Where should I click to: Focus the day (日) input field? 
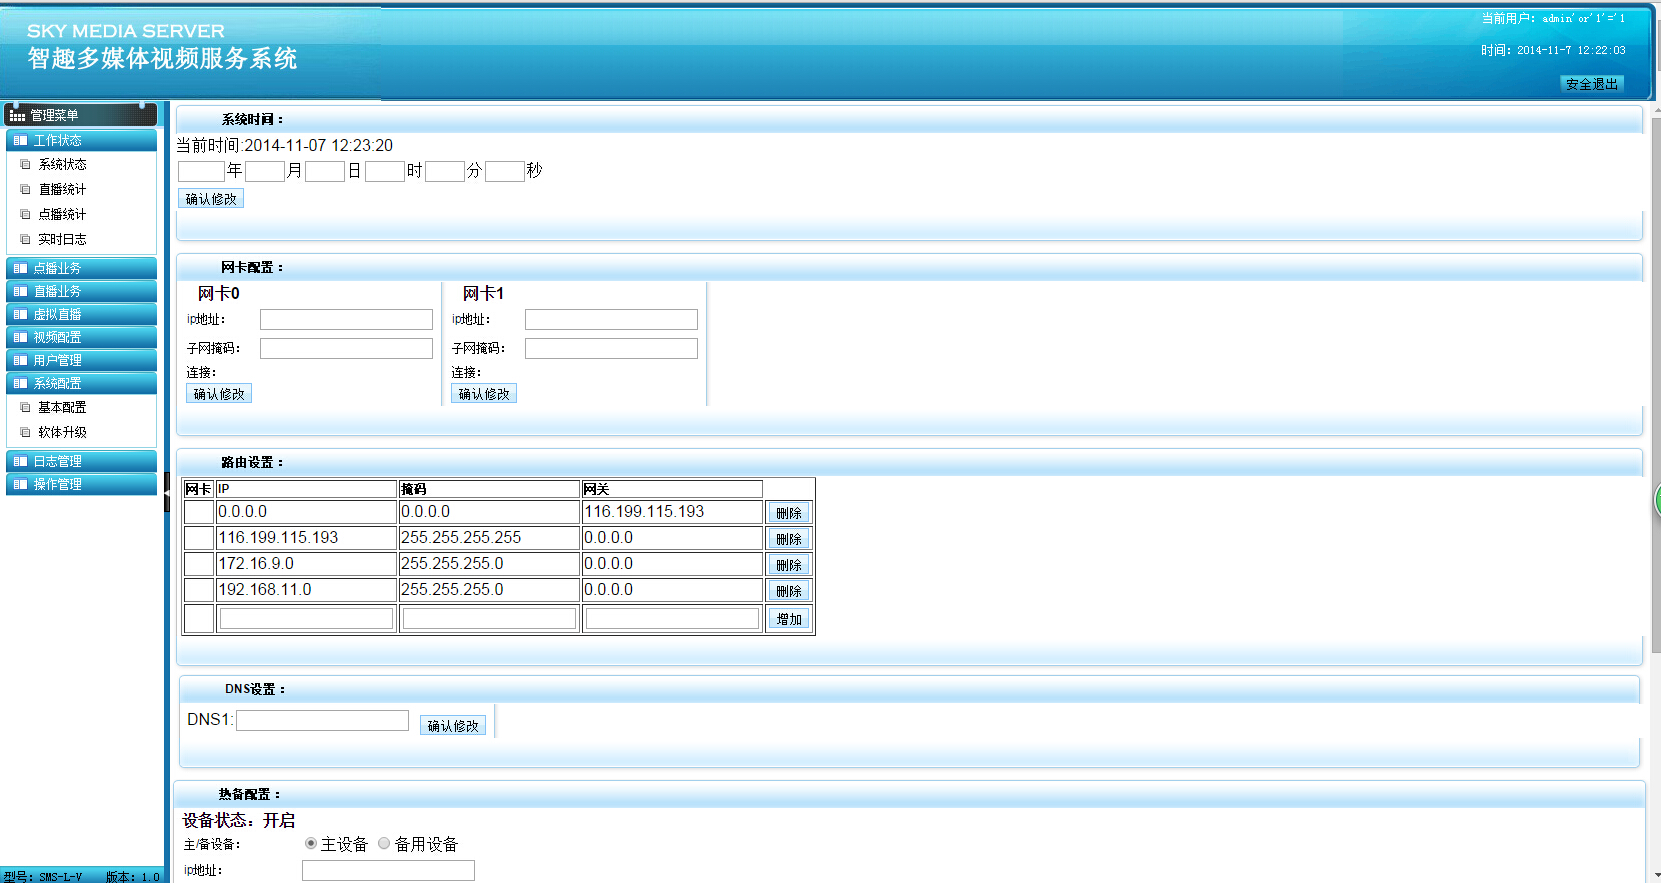coord(325,171)
